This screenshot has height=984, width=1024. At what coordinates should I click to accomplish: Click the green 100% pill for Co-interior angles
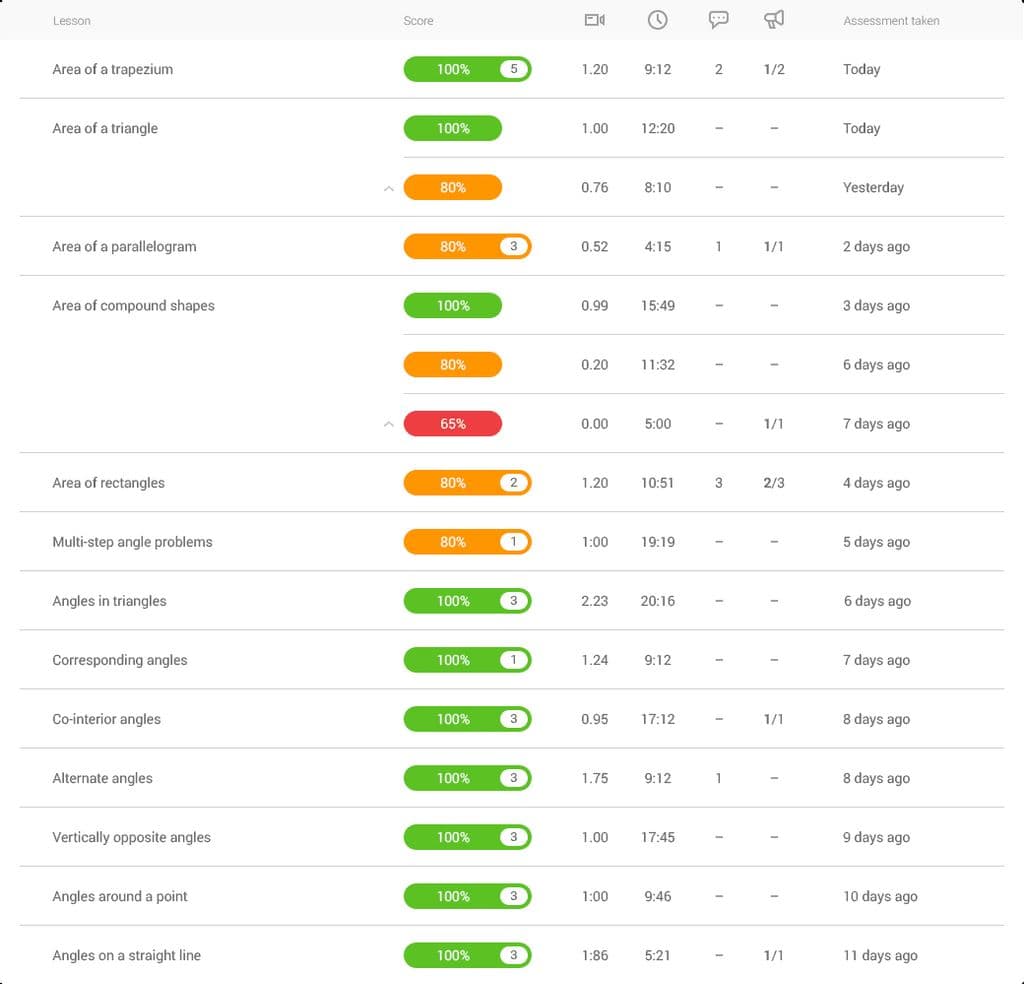pyautogui.click(x=467, y=719)
